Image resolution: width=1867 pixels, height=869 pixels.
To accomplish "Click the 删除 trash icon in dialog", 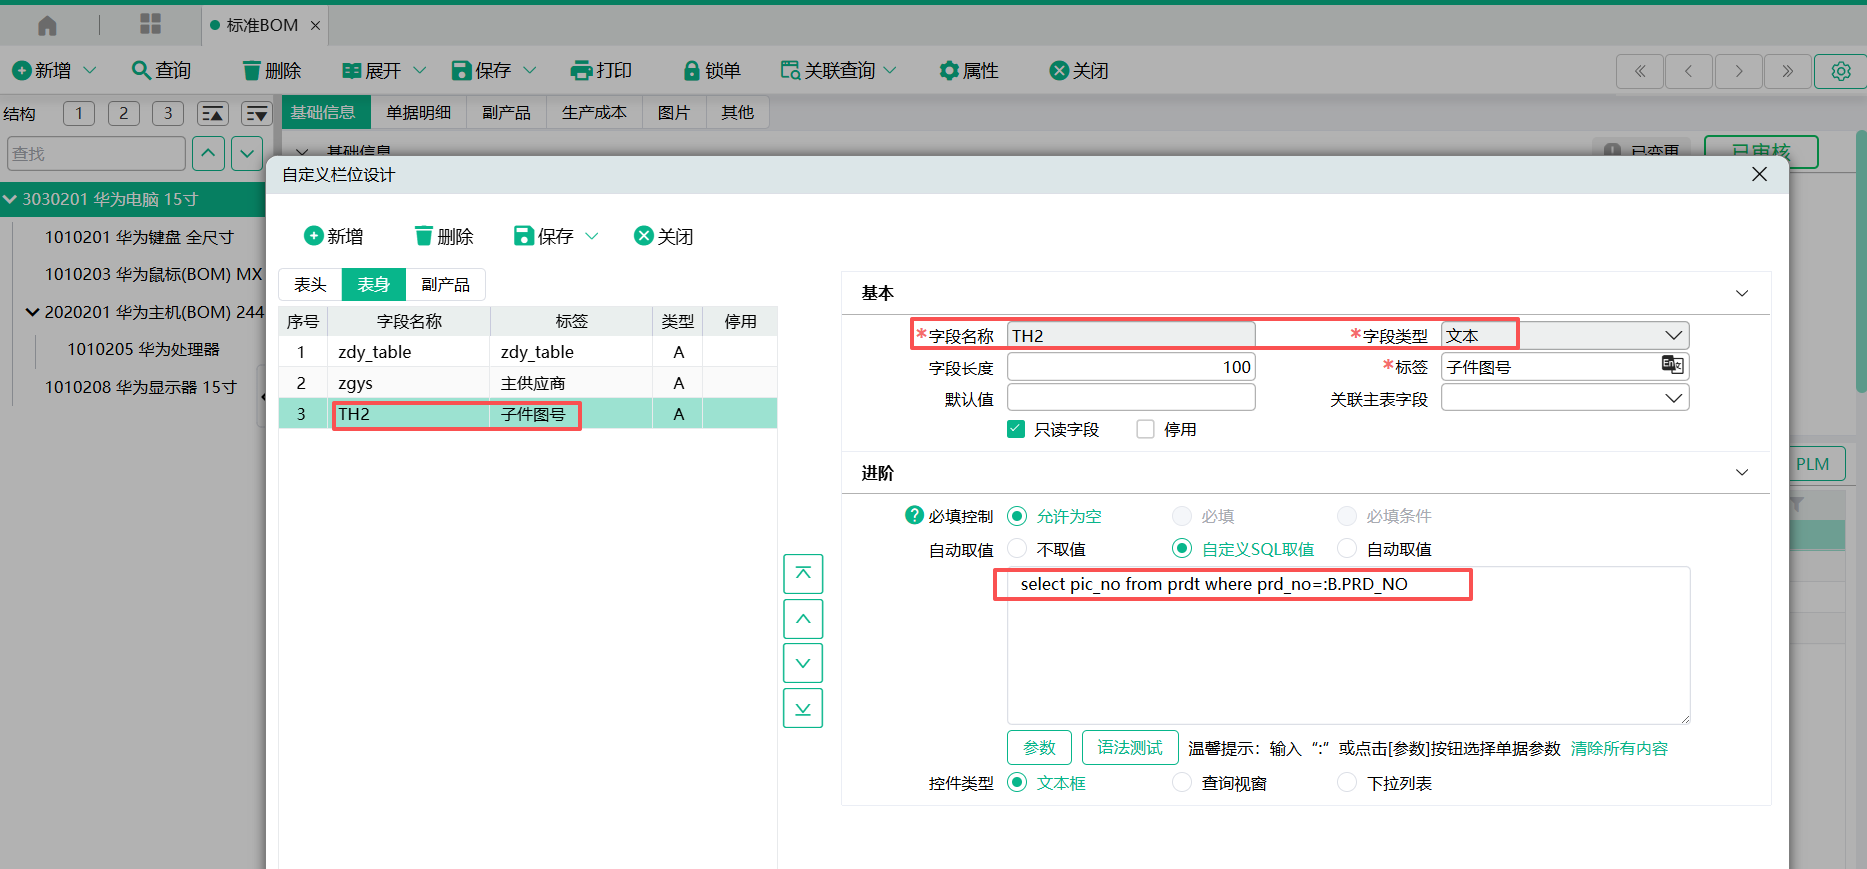I will 424,236.
